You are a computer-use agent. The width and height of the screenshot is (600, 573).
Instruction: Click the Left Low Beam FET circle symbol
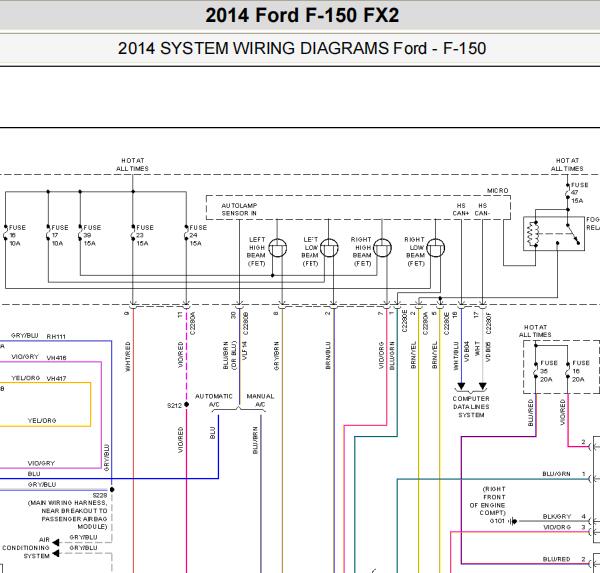coord(329,248)
